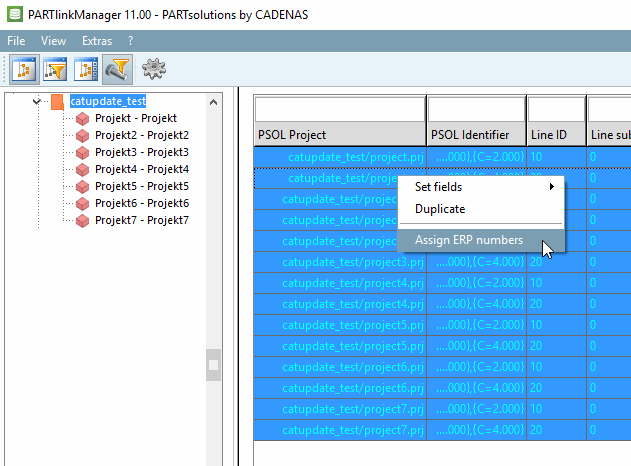
Task: Click the cube icon beside Projekt5 - Projekt5
Action: 82,187
